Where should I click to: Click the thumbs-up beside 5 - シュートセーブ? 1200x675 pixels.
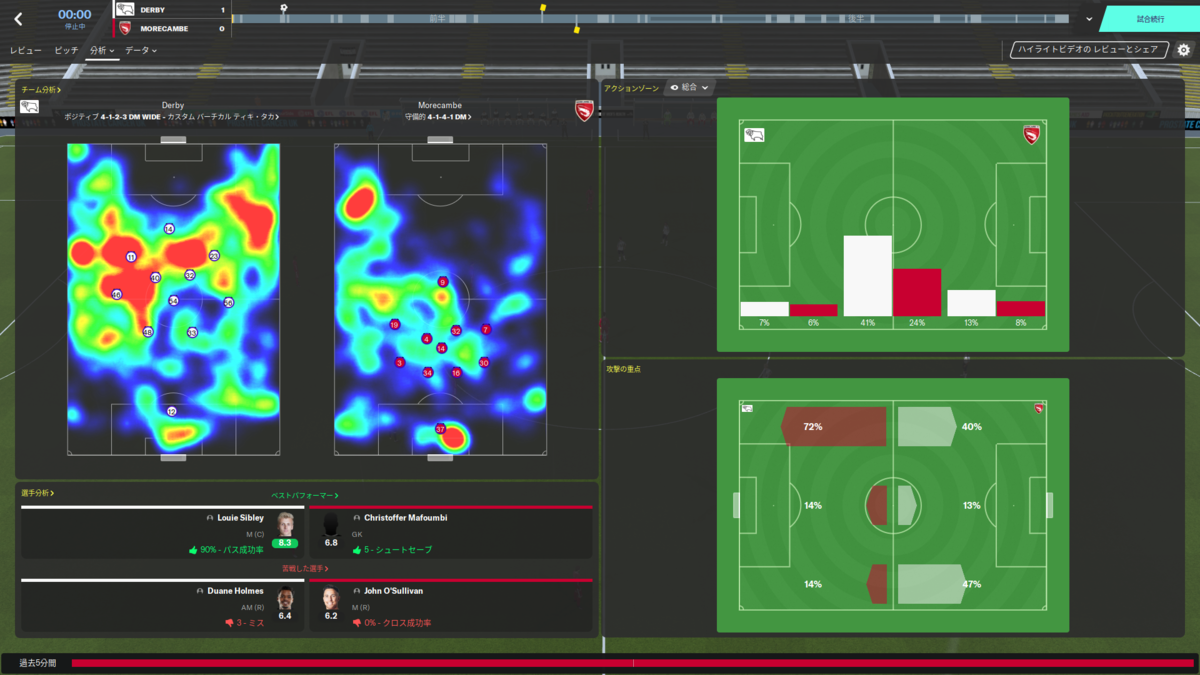(357, 550)
